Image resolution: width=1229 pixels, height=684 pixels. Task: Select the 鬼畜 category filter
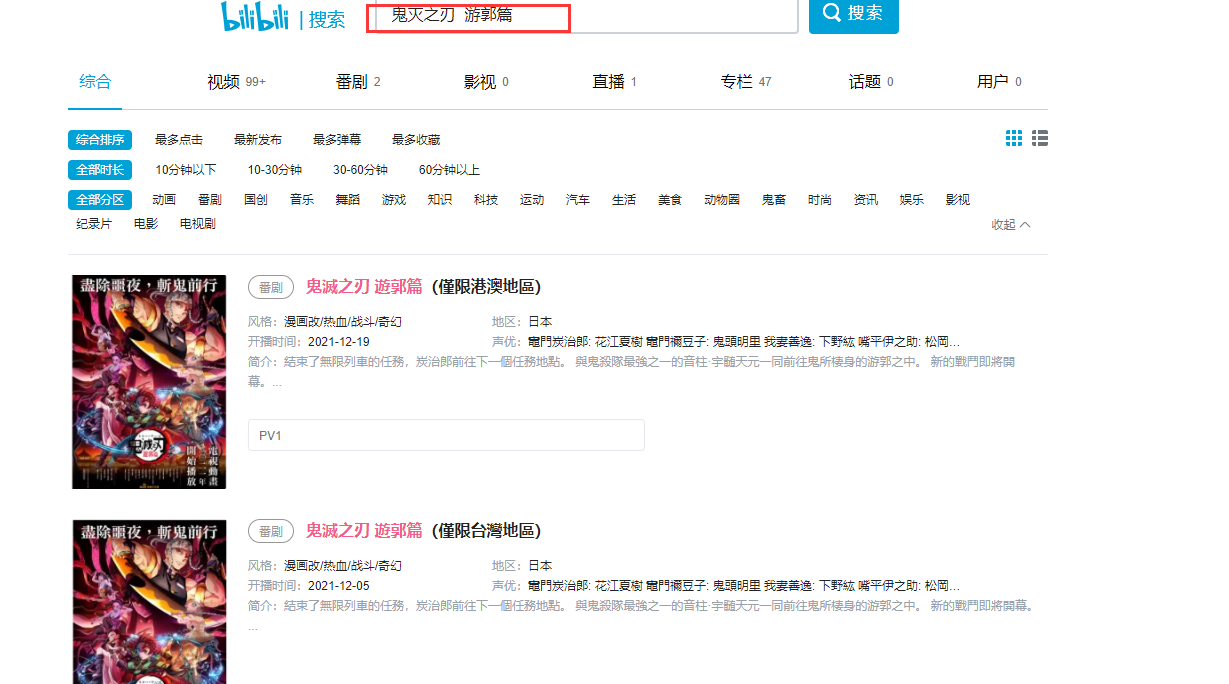774,200
